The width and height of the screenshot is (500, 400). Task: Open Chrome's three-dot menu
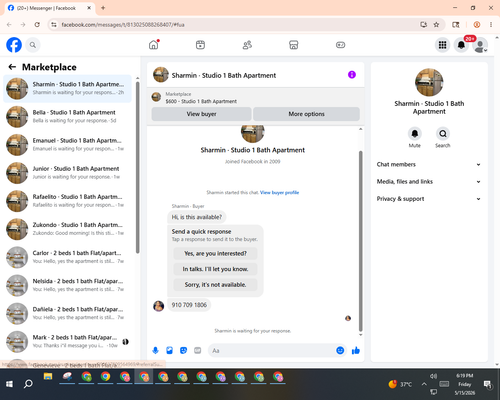coord(491,25)
